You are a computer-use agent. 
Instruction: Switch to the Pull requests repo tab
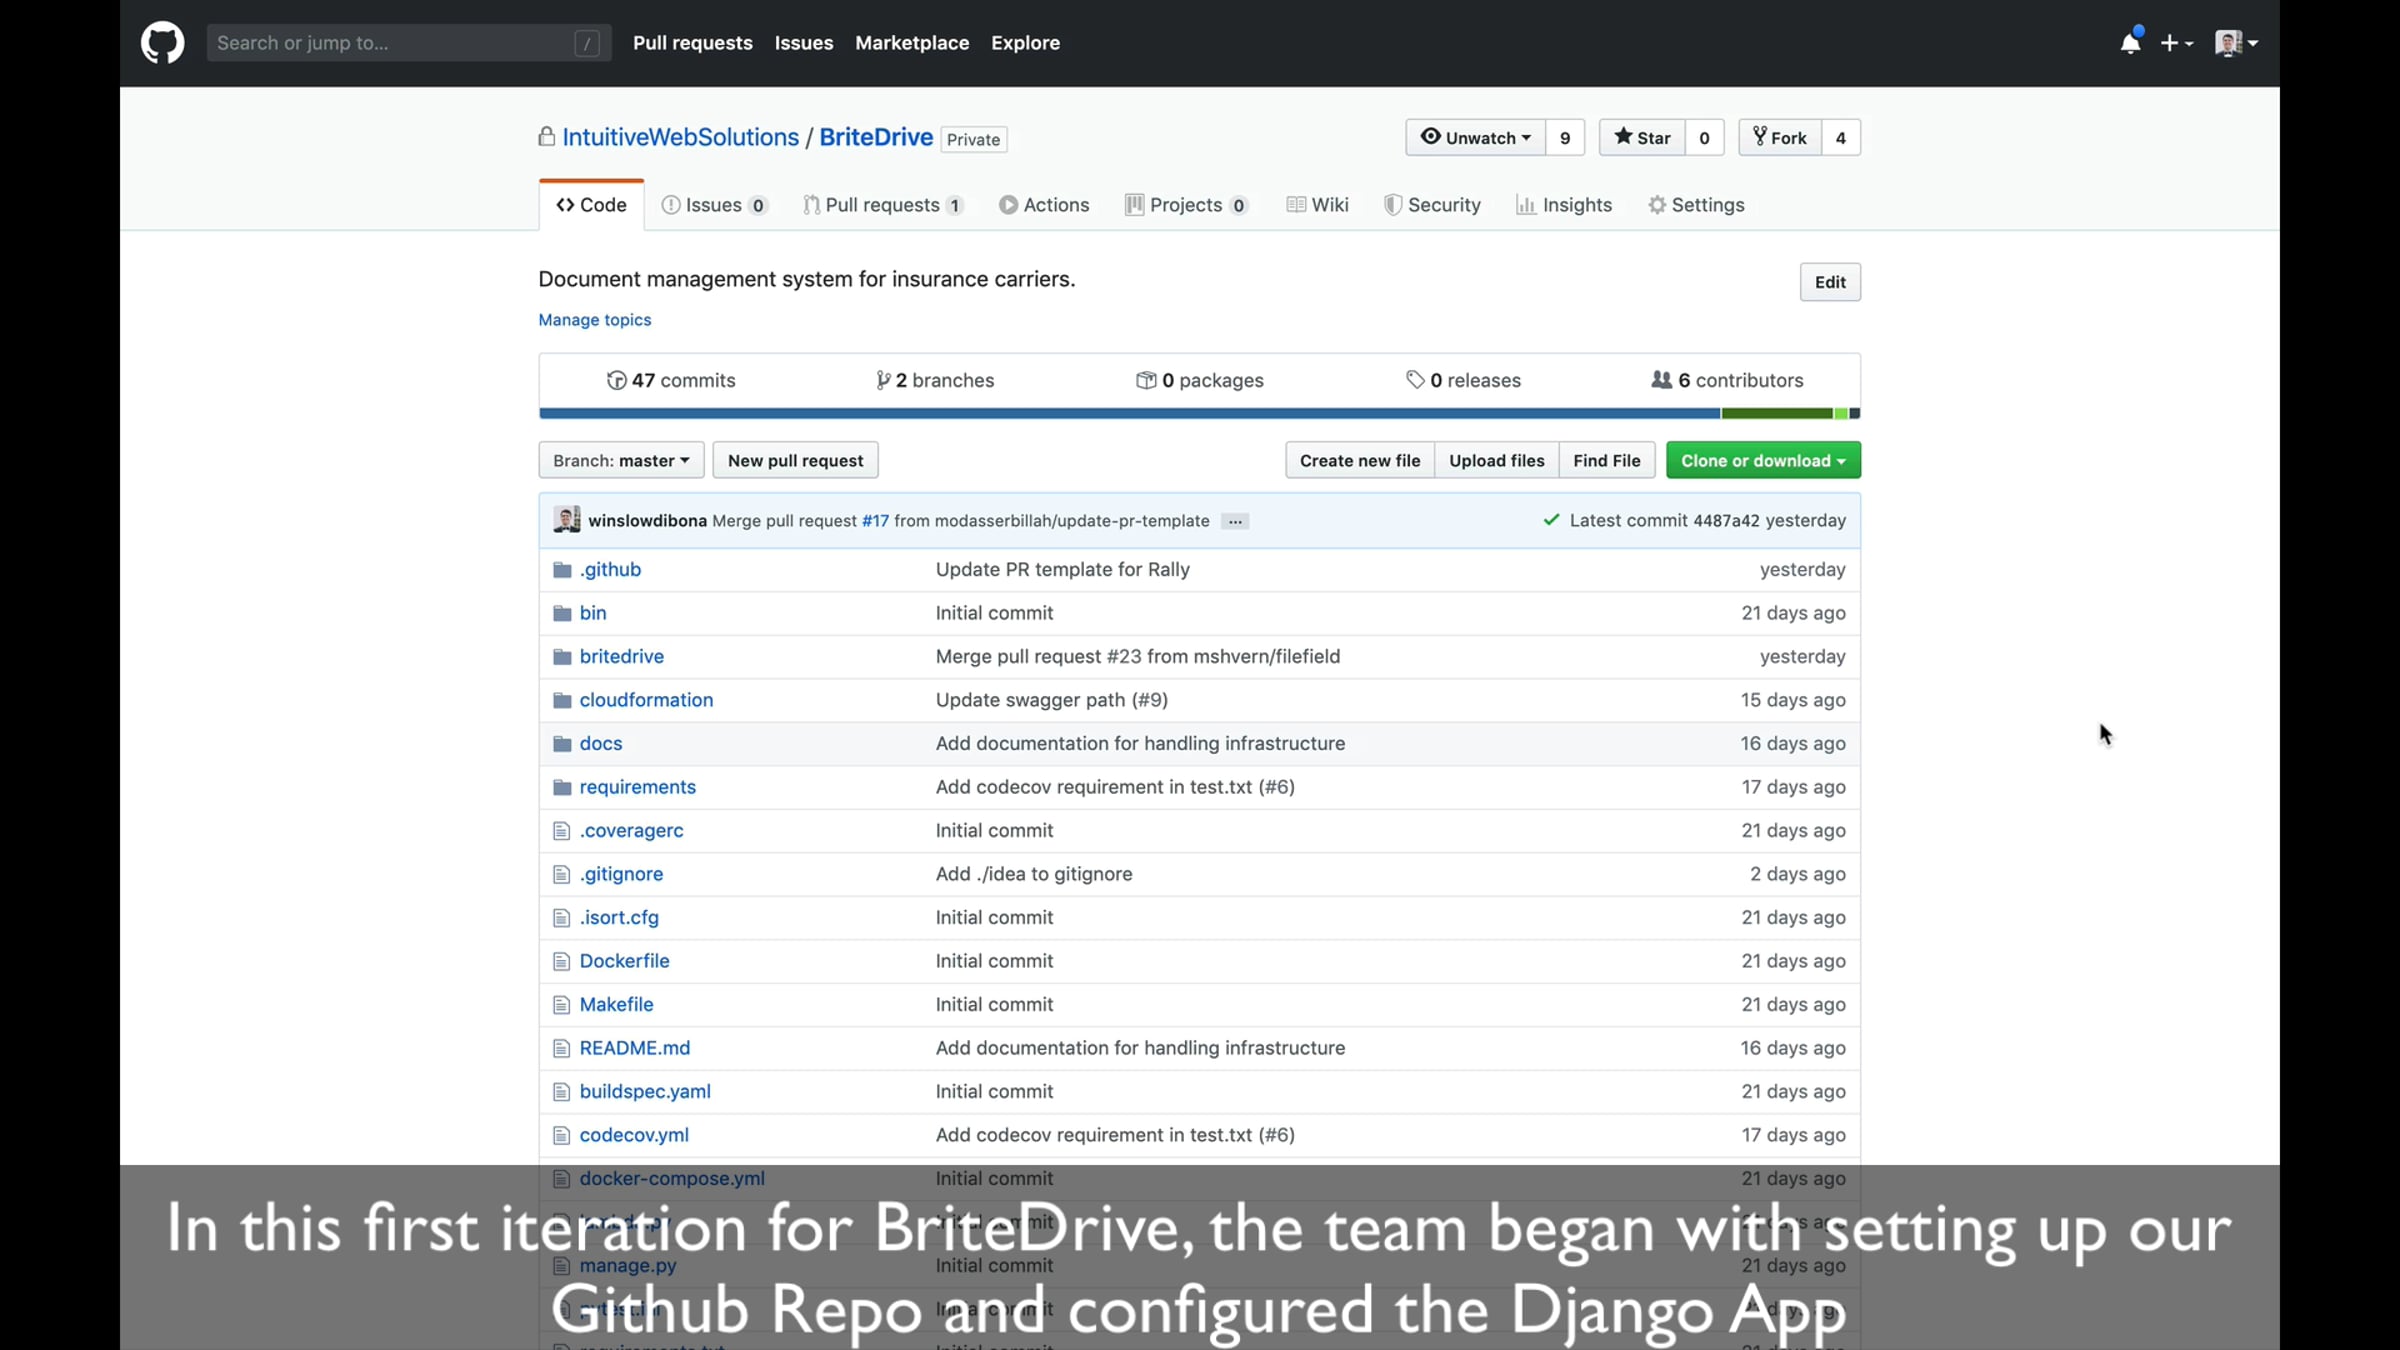pyautogui.click(x=882, y=205)
